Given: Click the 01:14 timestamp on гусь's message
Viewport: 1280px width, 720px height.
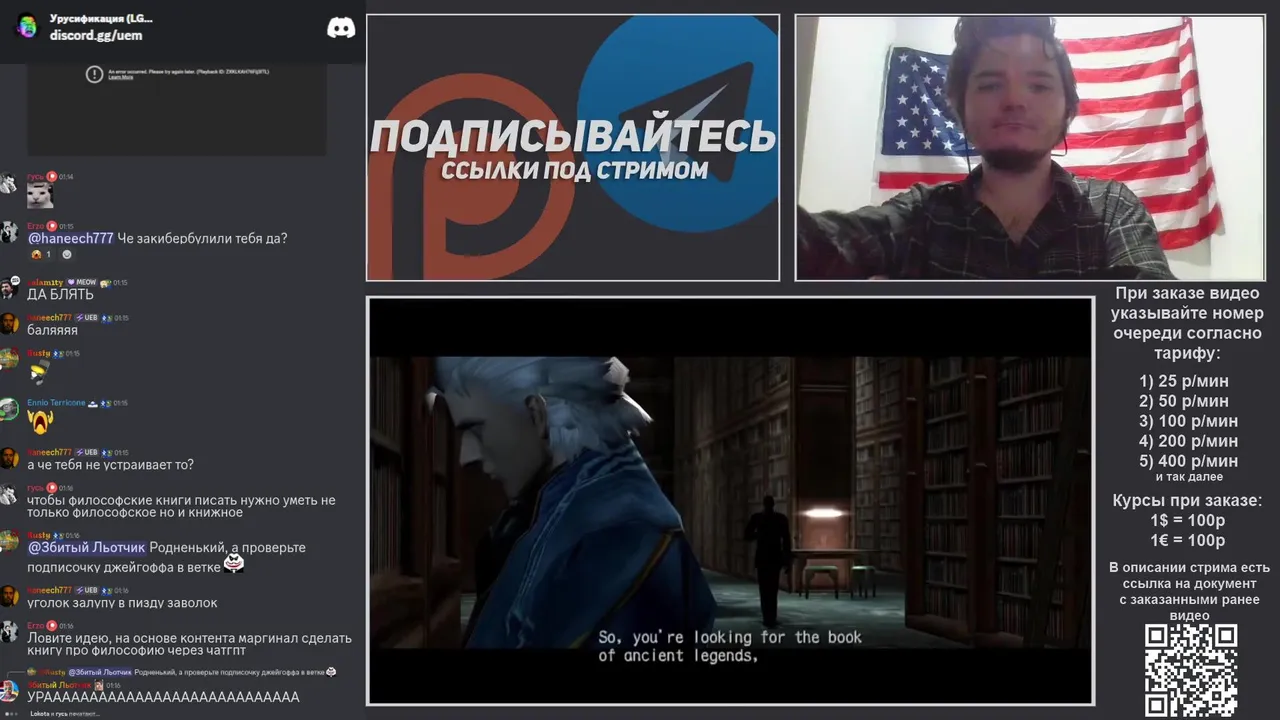Looking at the screenshot, I should (66, 177).
